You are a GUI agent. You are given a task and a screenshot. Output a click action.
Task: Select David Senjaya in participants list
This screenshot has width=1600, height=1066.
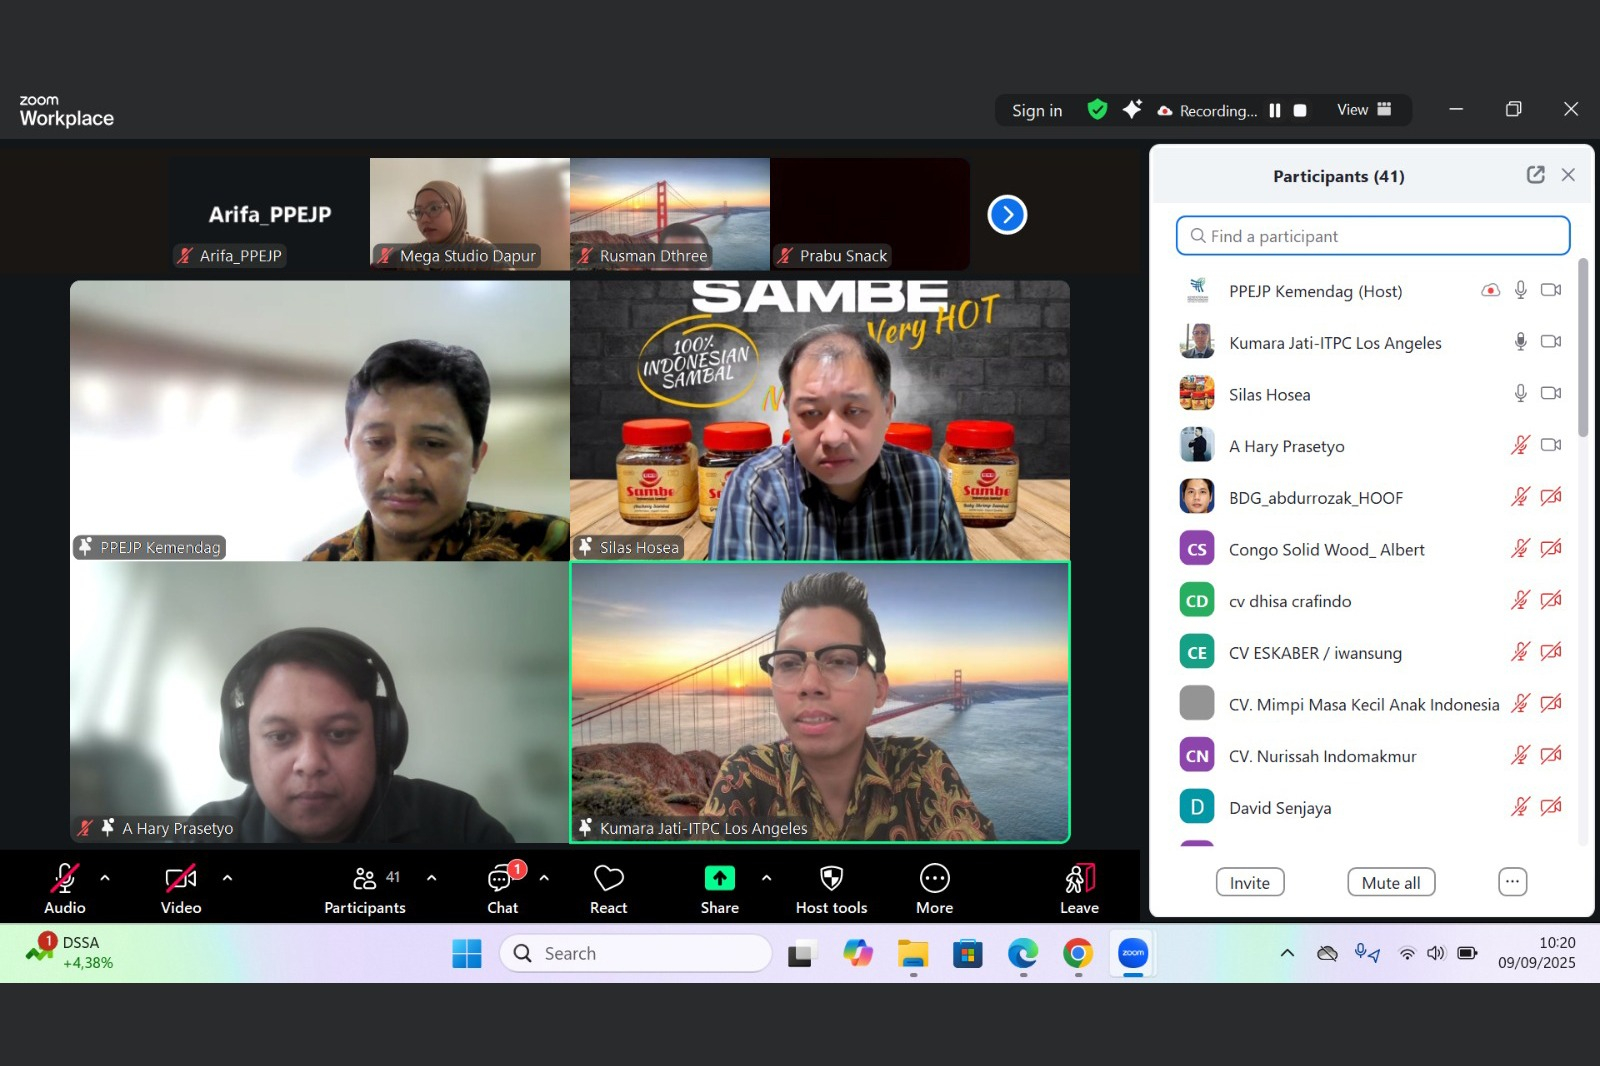(1371, 807)
